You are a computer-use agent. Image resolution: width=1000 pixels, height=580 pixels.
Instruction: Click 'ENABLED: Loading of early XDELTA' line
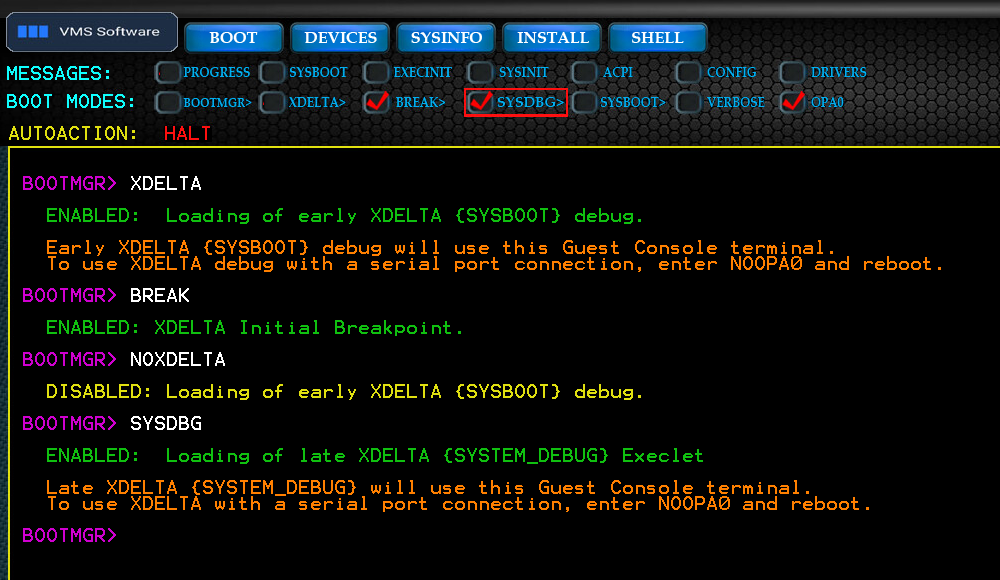(x=344, y=216)
